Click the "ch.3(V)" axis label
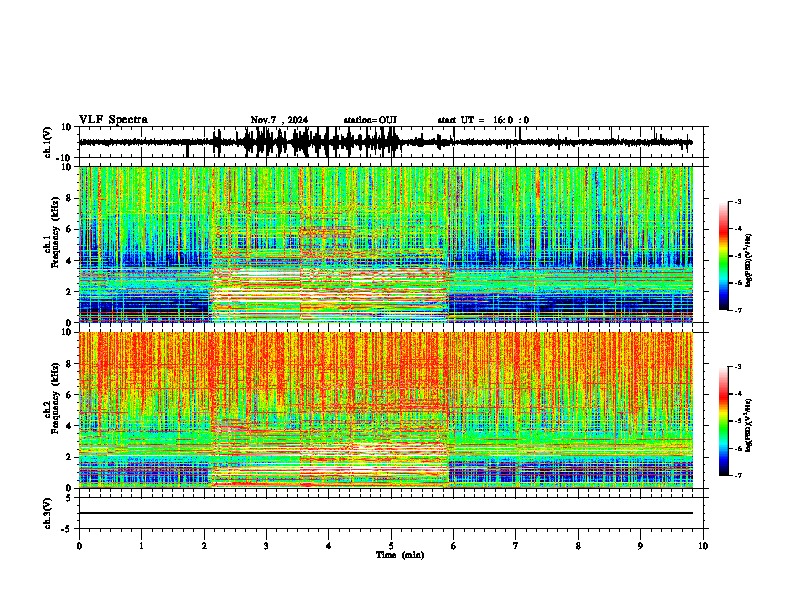 [x=48, y=513]
